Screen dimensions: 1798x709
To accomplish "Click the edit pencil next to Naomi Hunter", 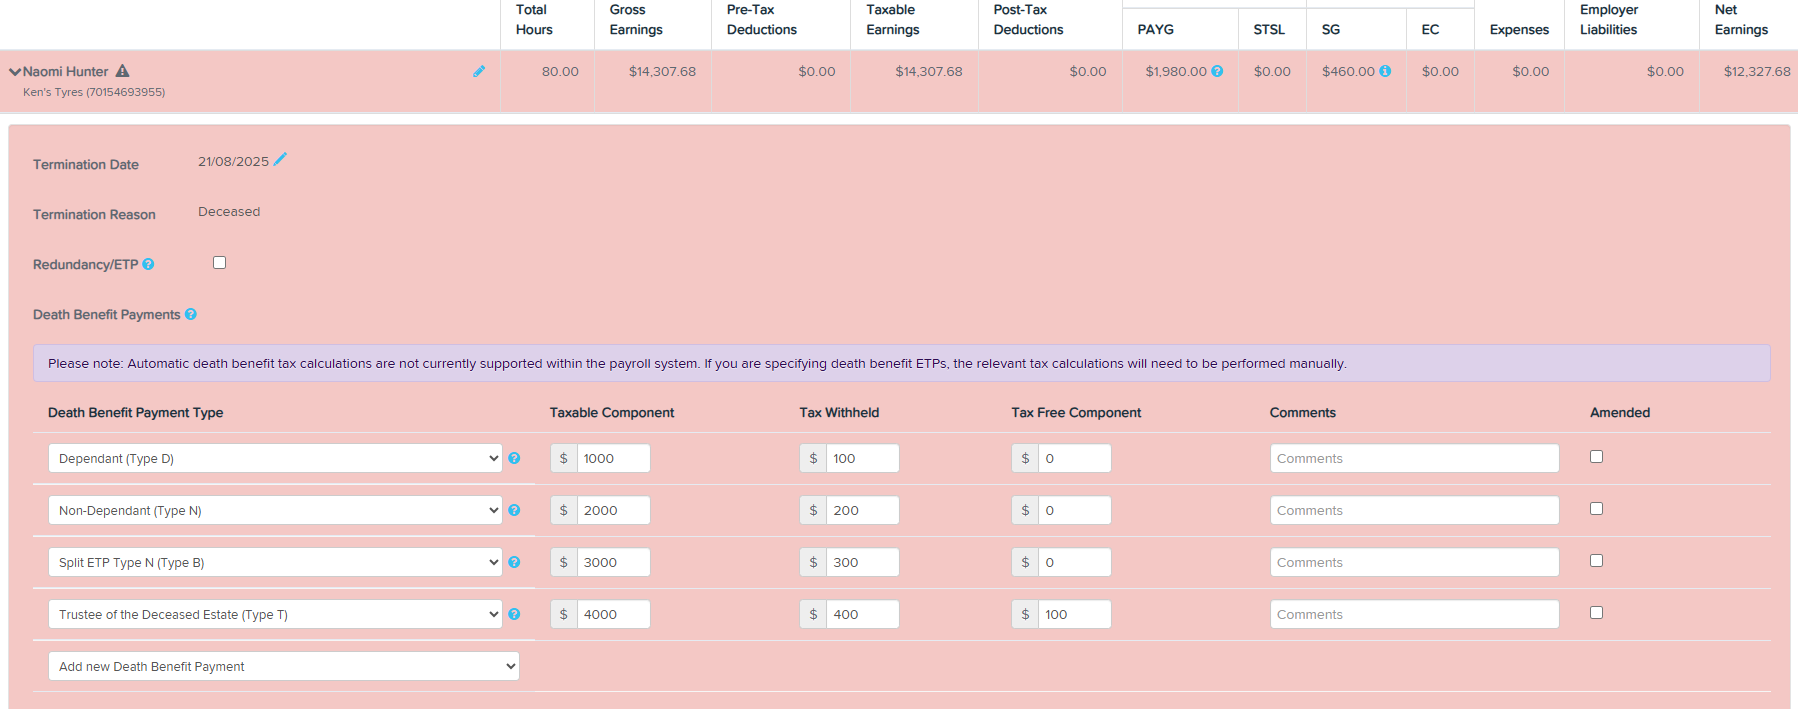I will pos(479,71).
